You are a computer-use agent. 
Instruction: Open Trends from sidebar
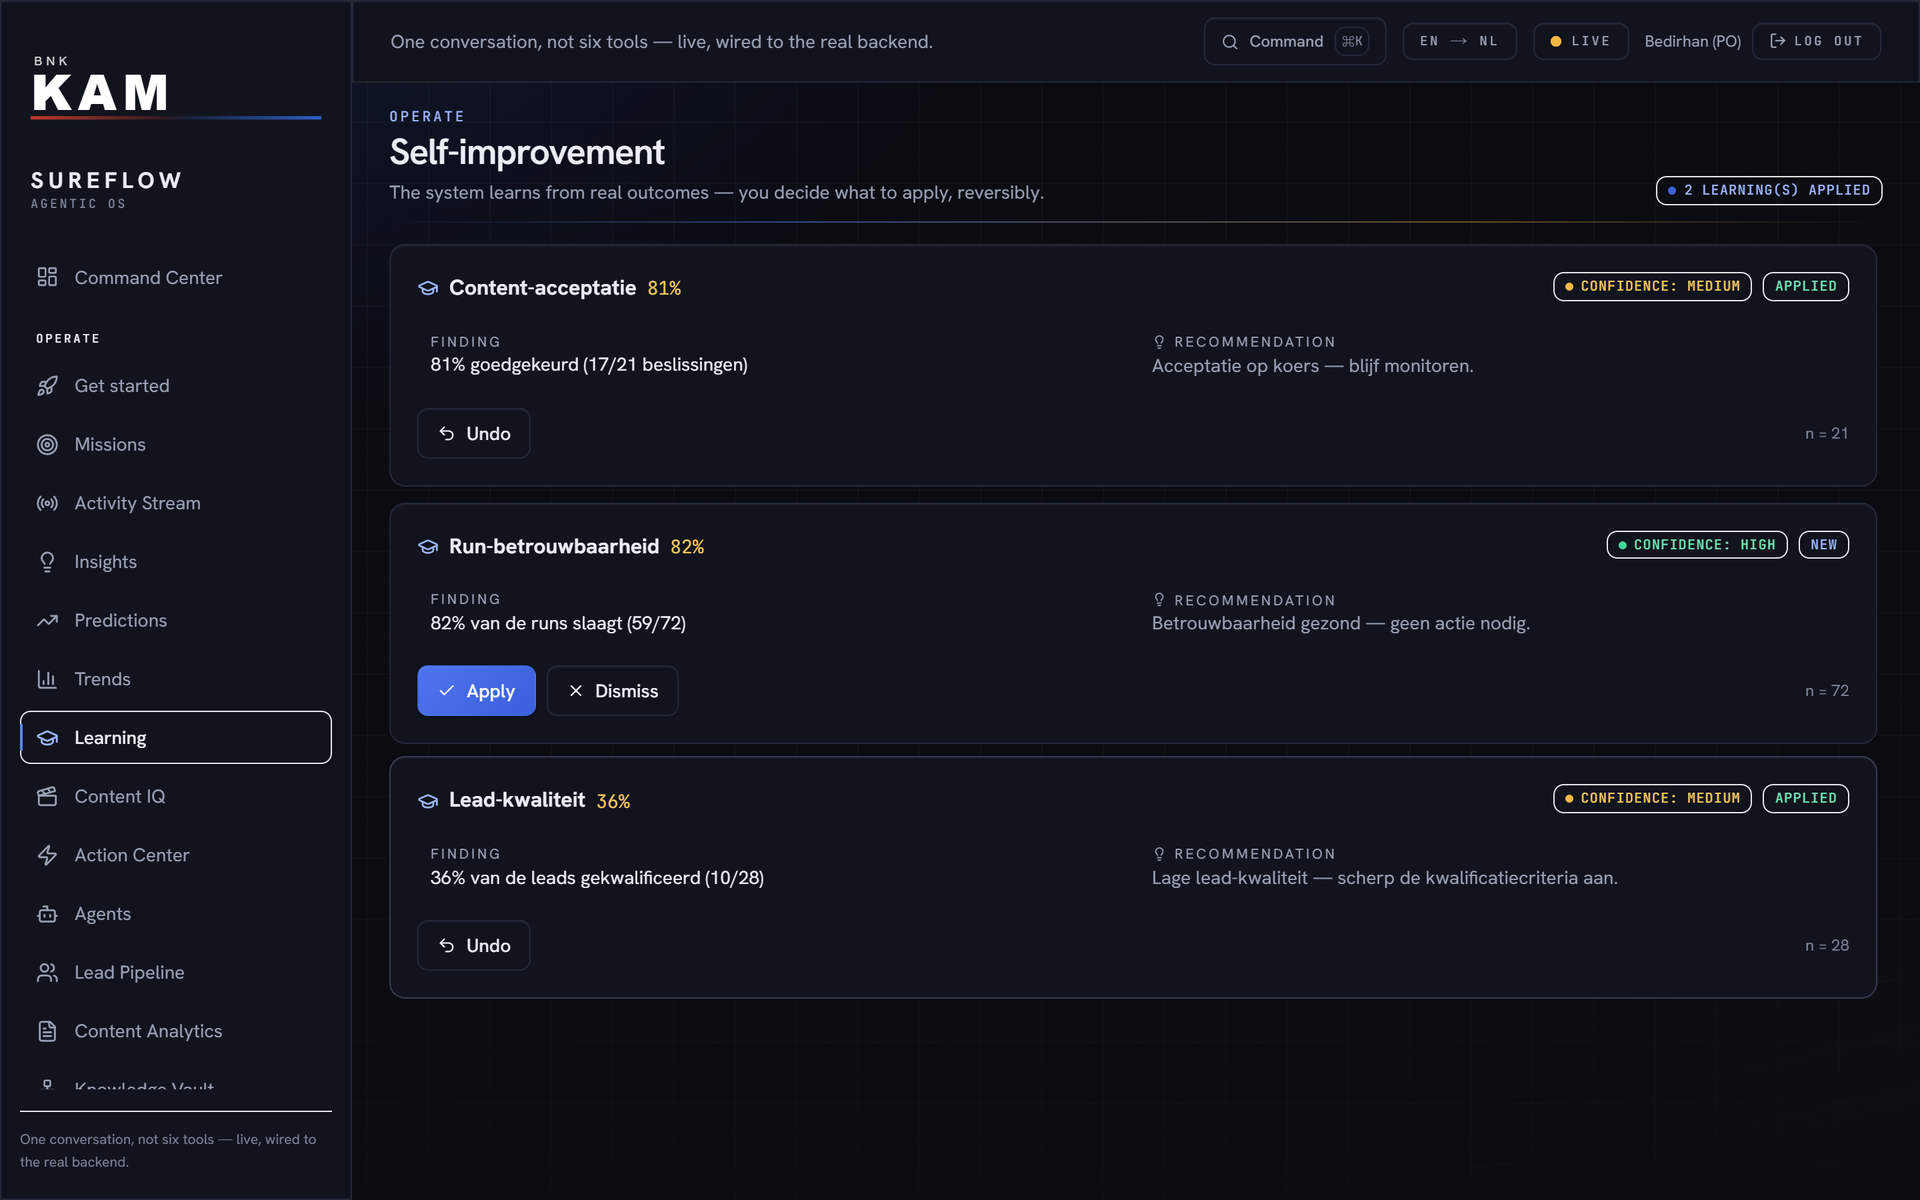click(x=176, y=679)
